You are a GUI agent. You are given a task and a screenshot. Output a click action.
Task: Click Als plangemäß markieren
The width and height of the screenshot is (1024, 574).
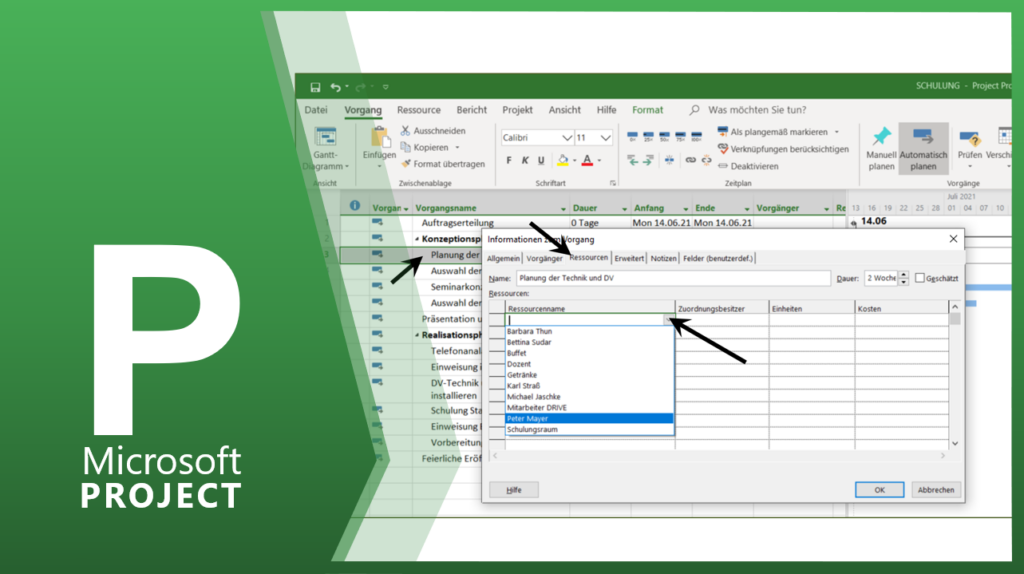click(x=773, y=132)
